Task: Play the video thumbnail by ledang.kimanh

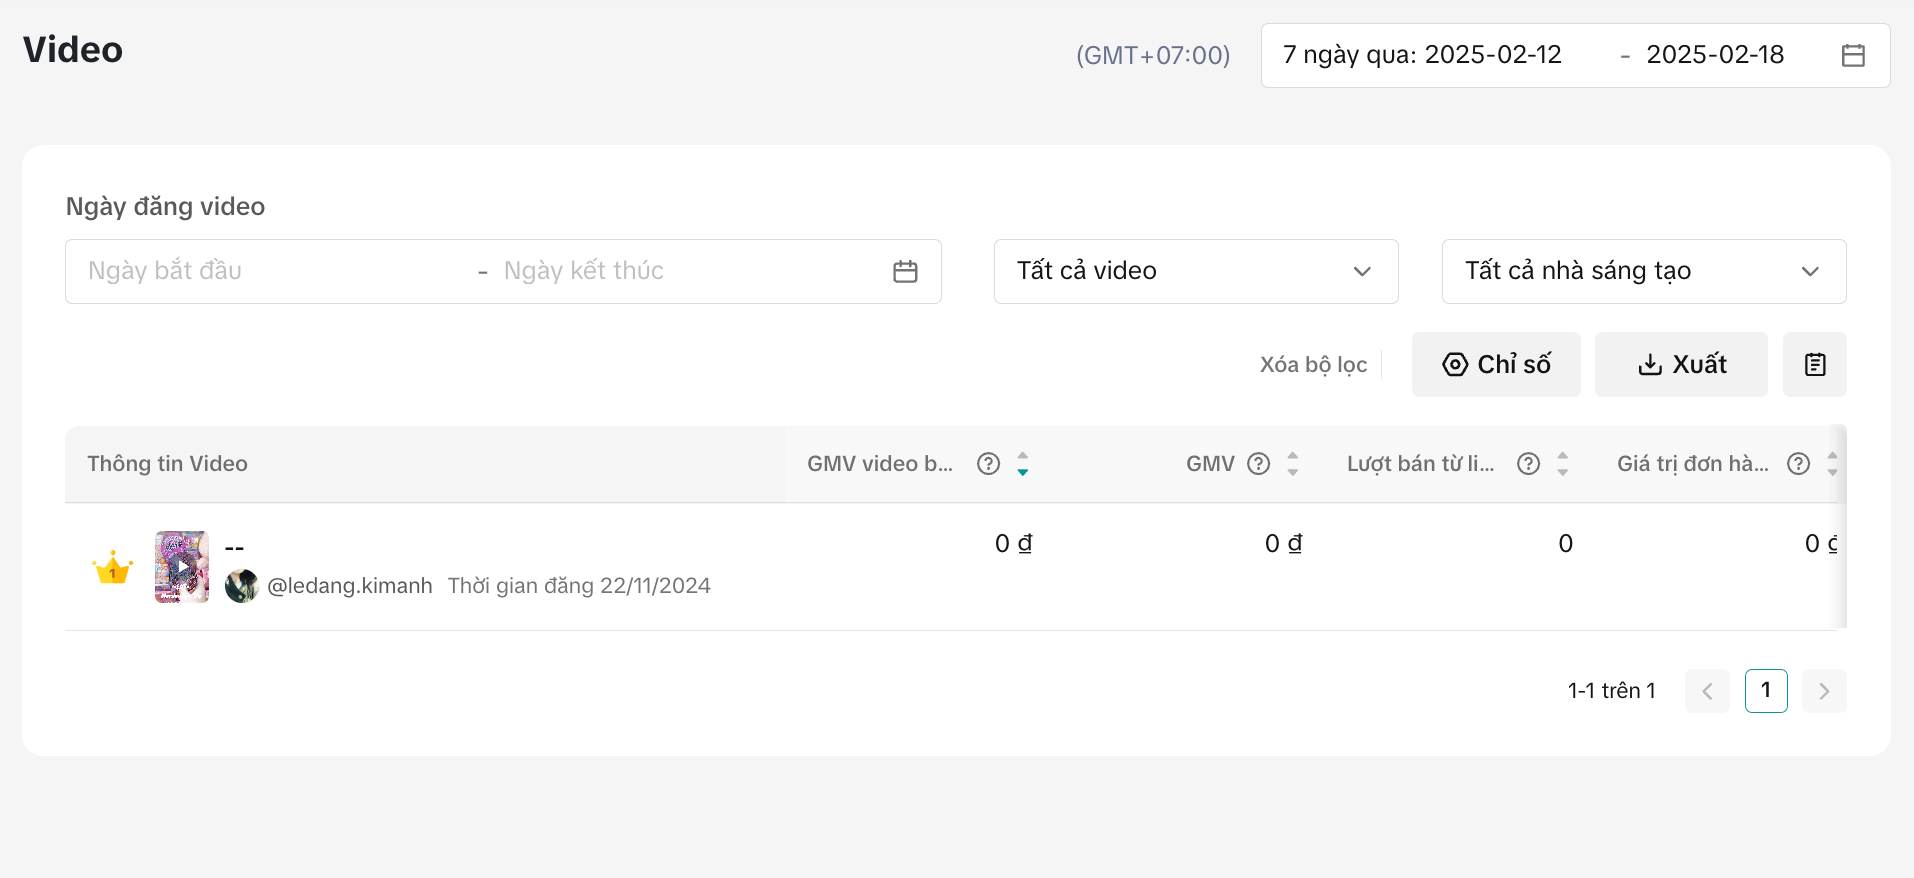Action: pyautogui.click(x=181, y=567)
